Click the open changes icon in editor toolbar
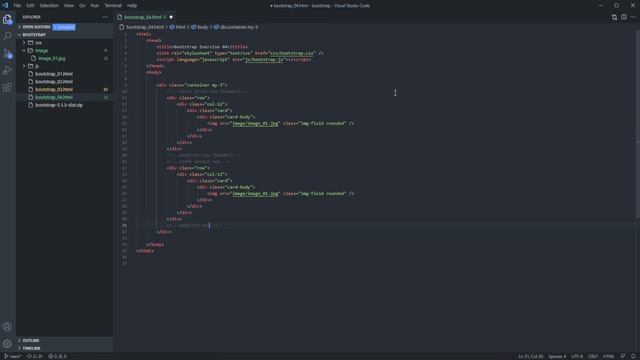The width and height of the screenshot is (640, 360). pos(614,17)
